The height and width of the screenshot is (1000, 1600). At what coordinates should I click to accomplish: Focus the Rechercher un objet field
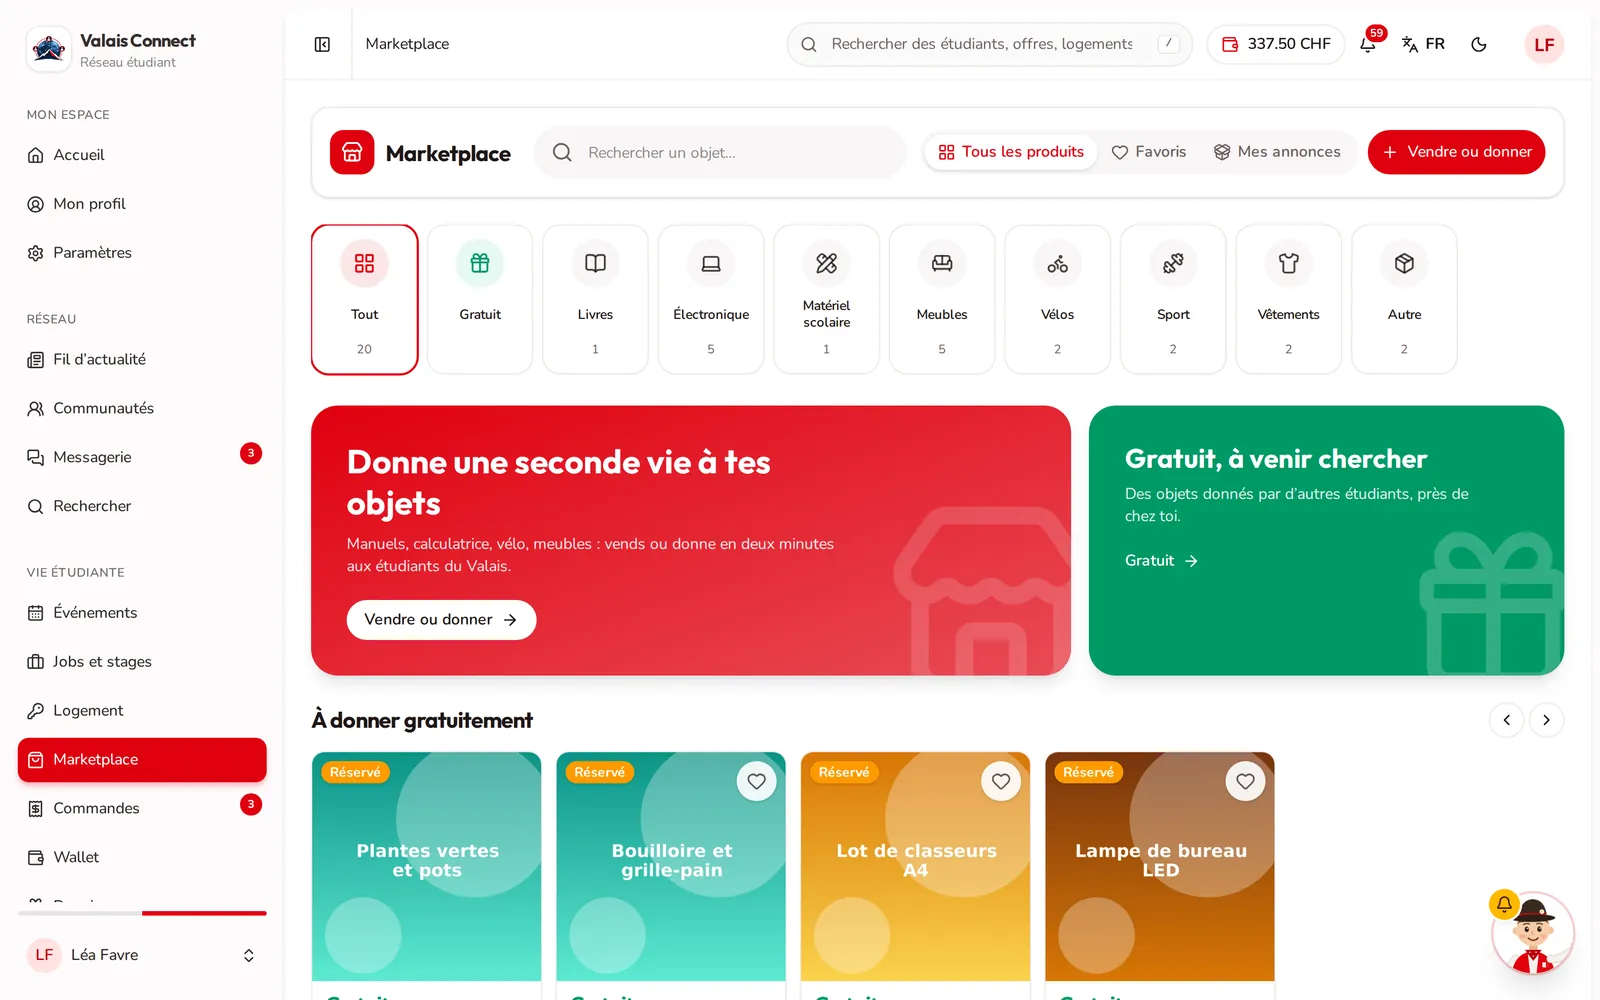coord(720,153)
